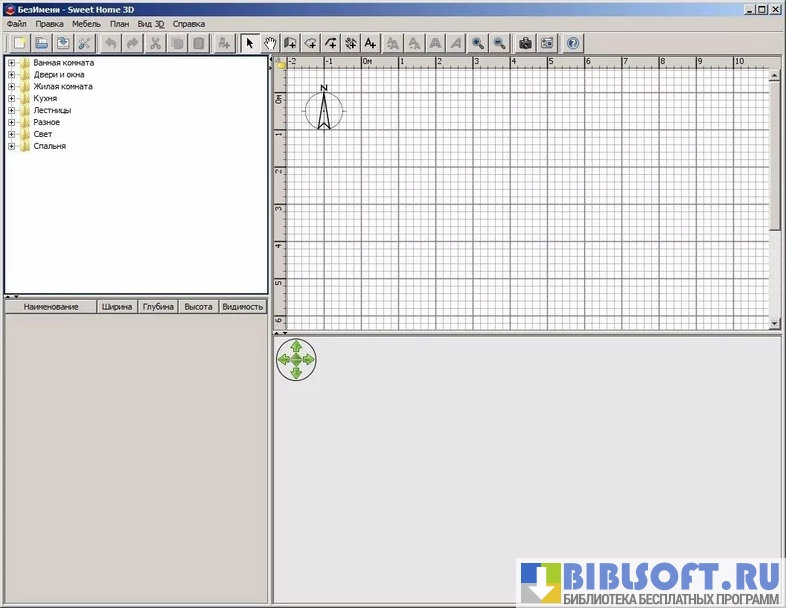Click the Save home toolbar icon
Screen dimensions: 786x608
click(63, 43)
